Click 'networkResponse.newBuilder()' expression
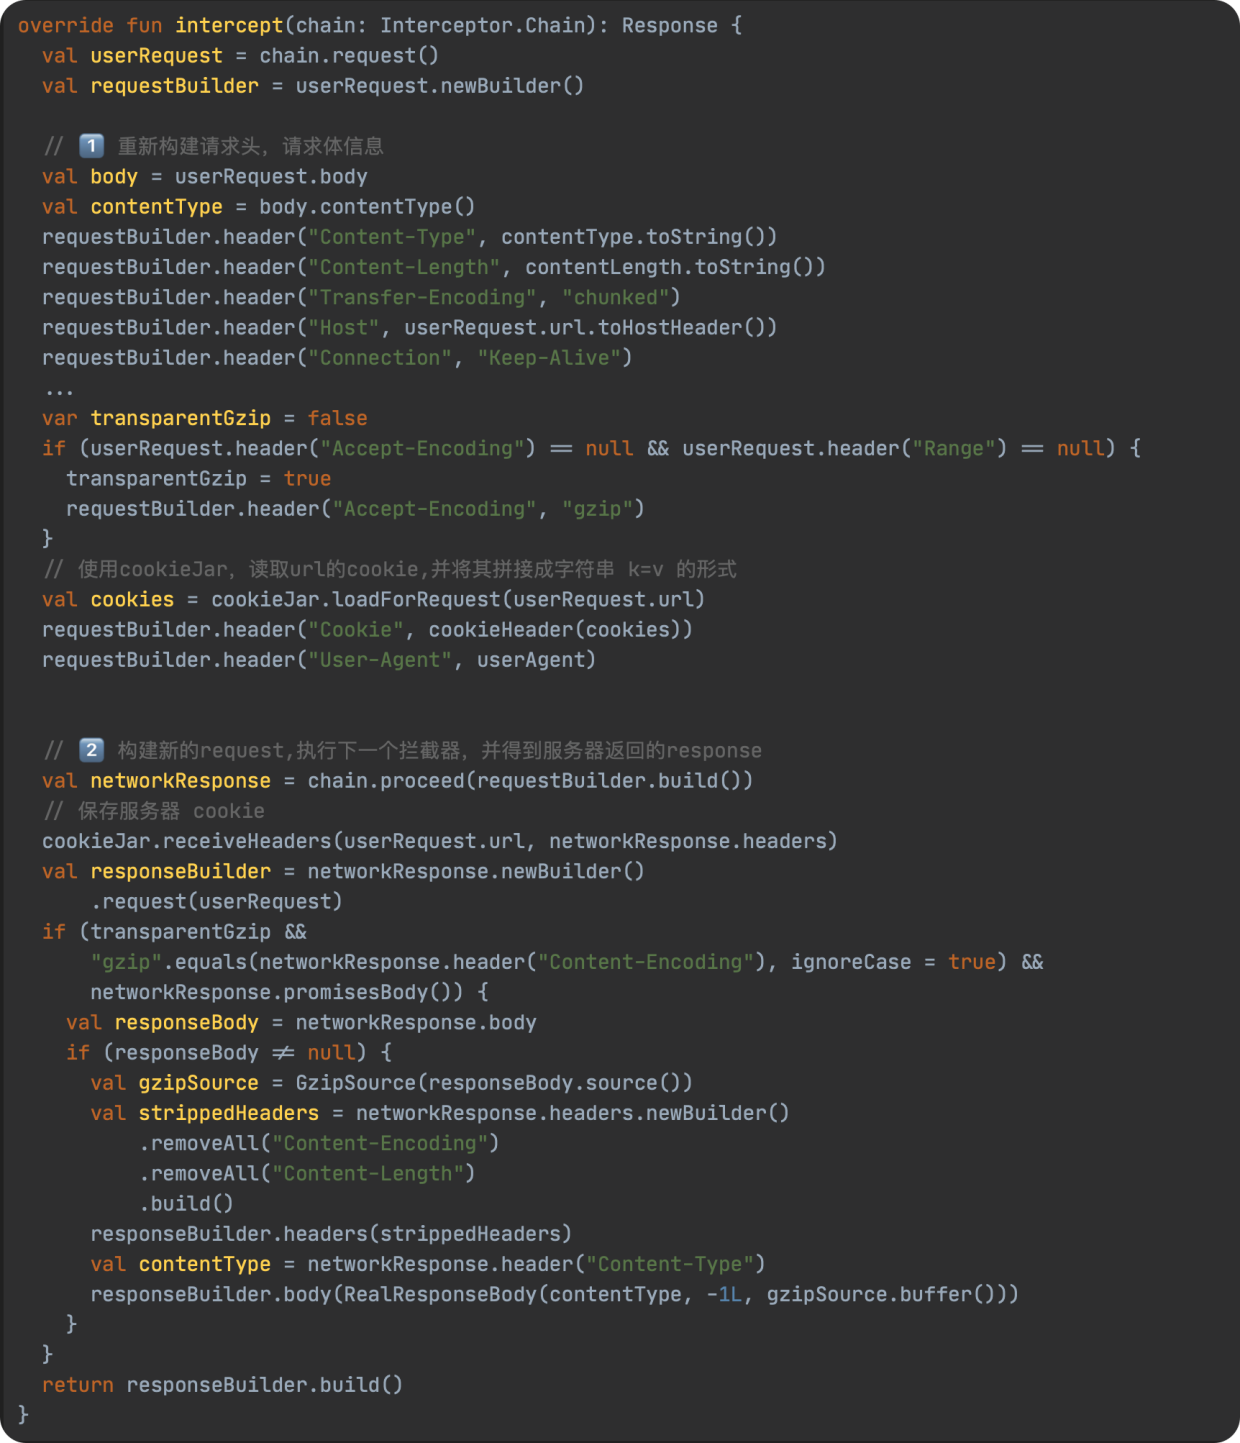This screenshot has height=1443, width=1240. 476,871
